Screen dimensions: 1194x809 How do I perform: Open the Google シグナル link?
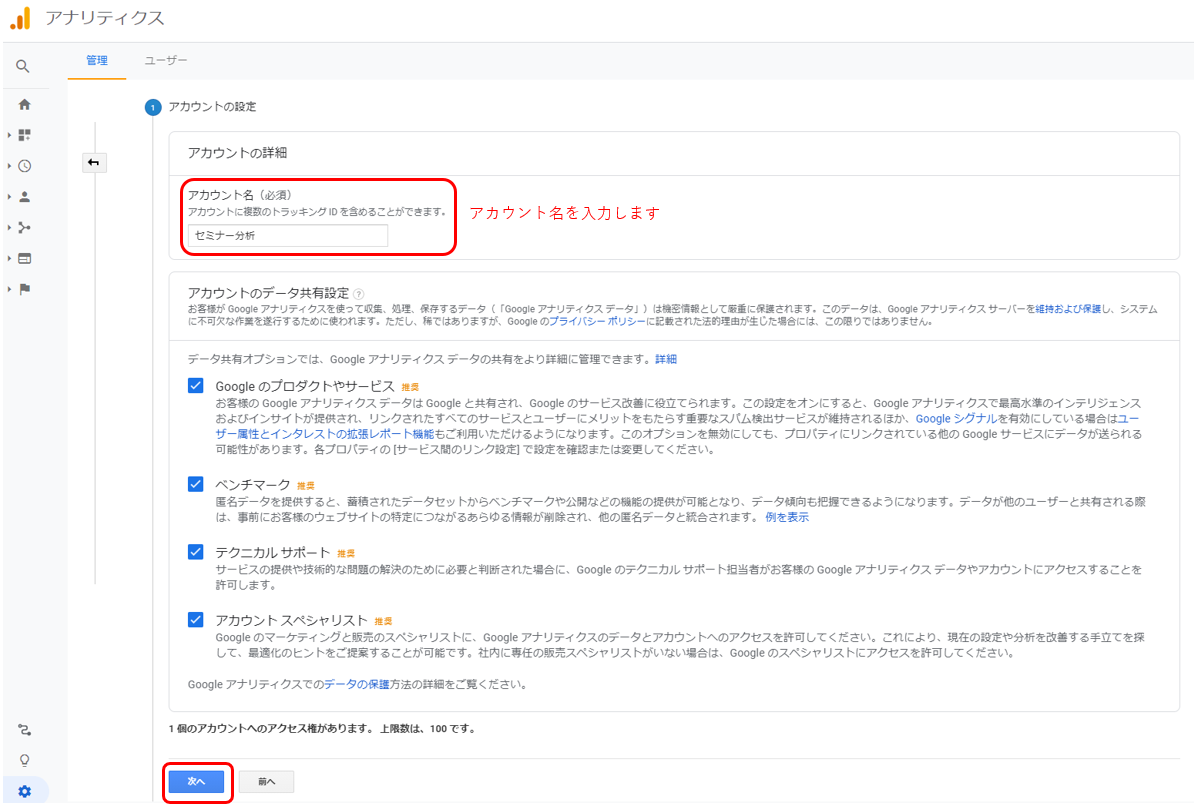click(x=956, y=419)
